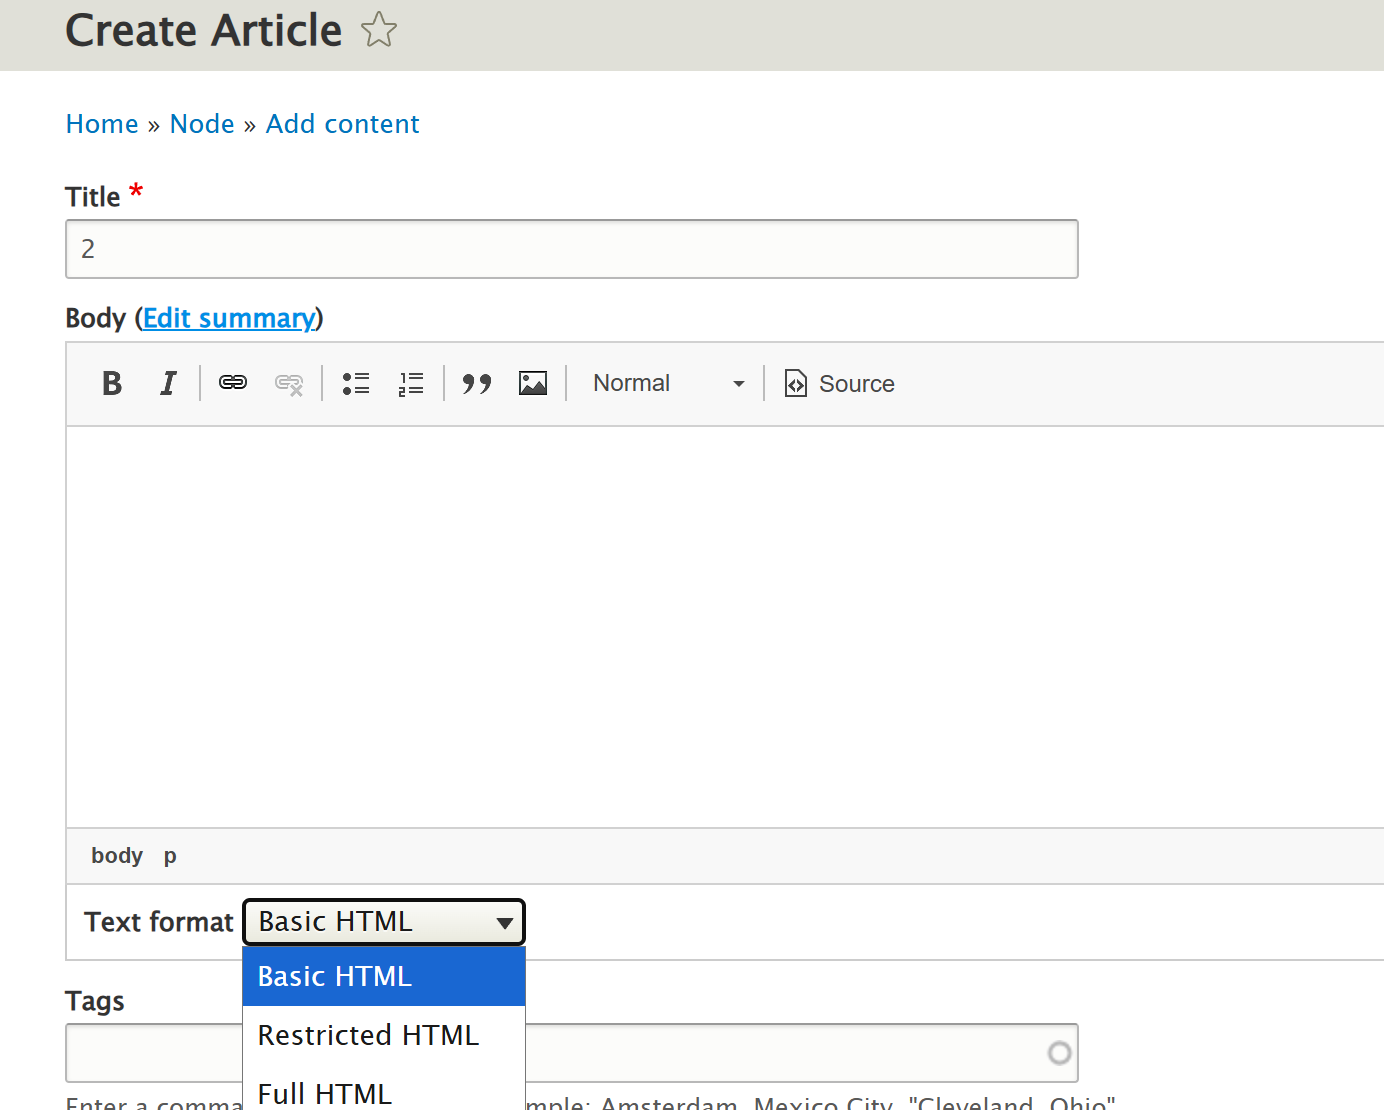Viewport: 1384px width, 1110px height.
Task: Insert an image into the body
Action: (x=533, y=383)
